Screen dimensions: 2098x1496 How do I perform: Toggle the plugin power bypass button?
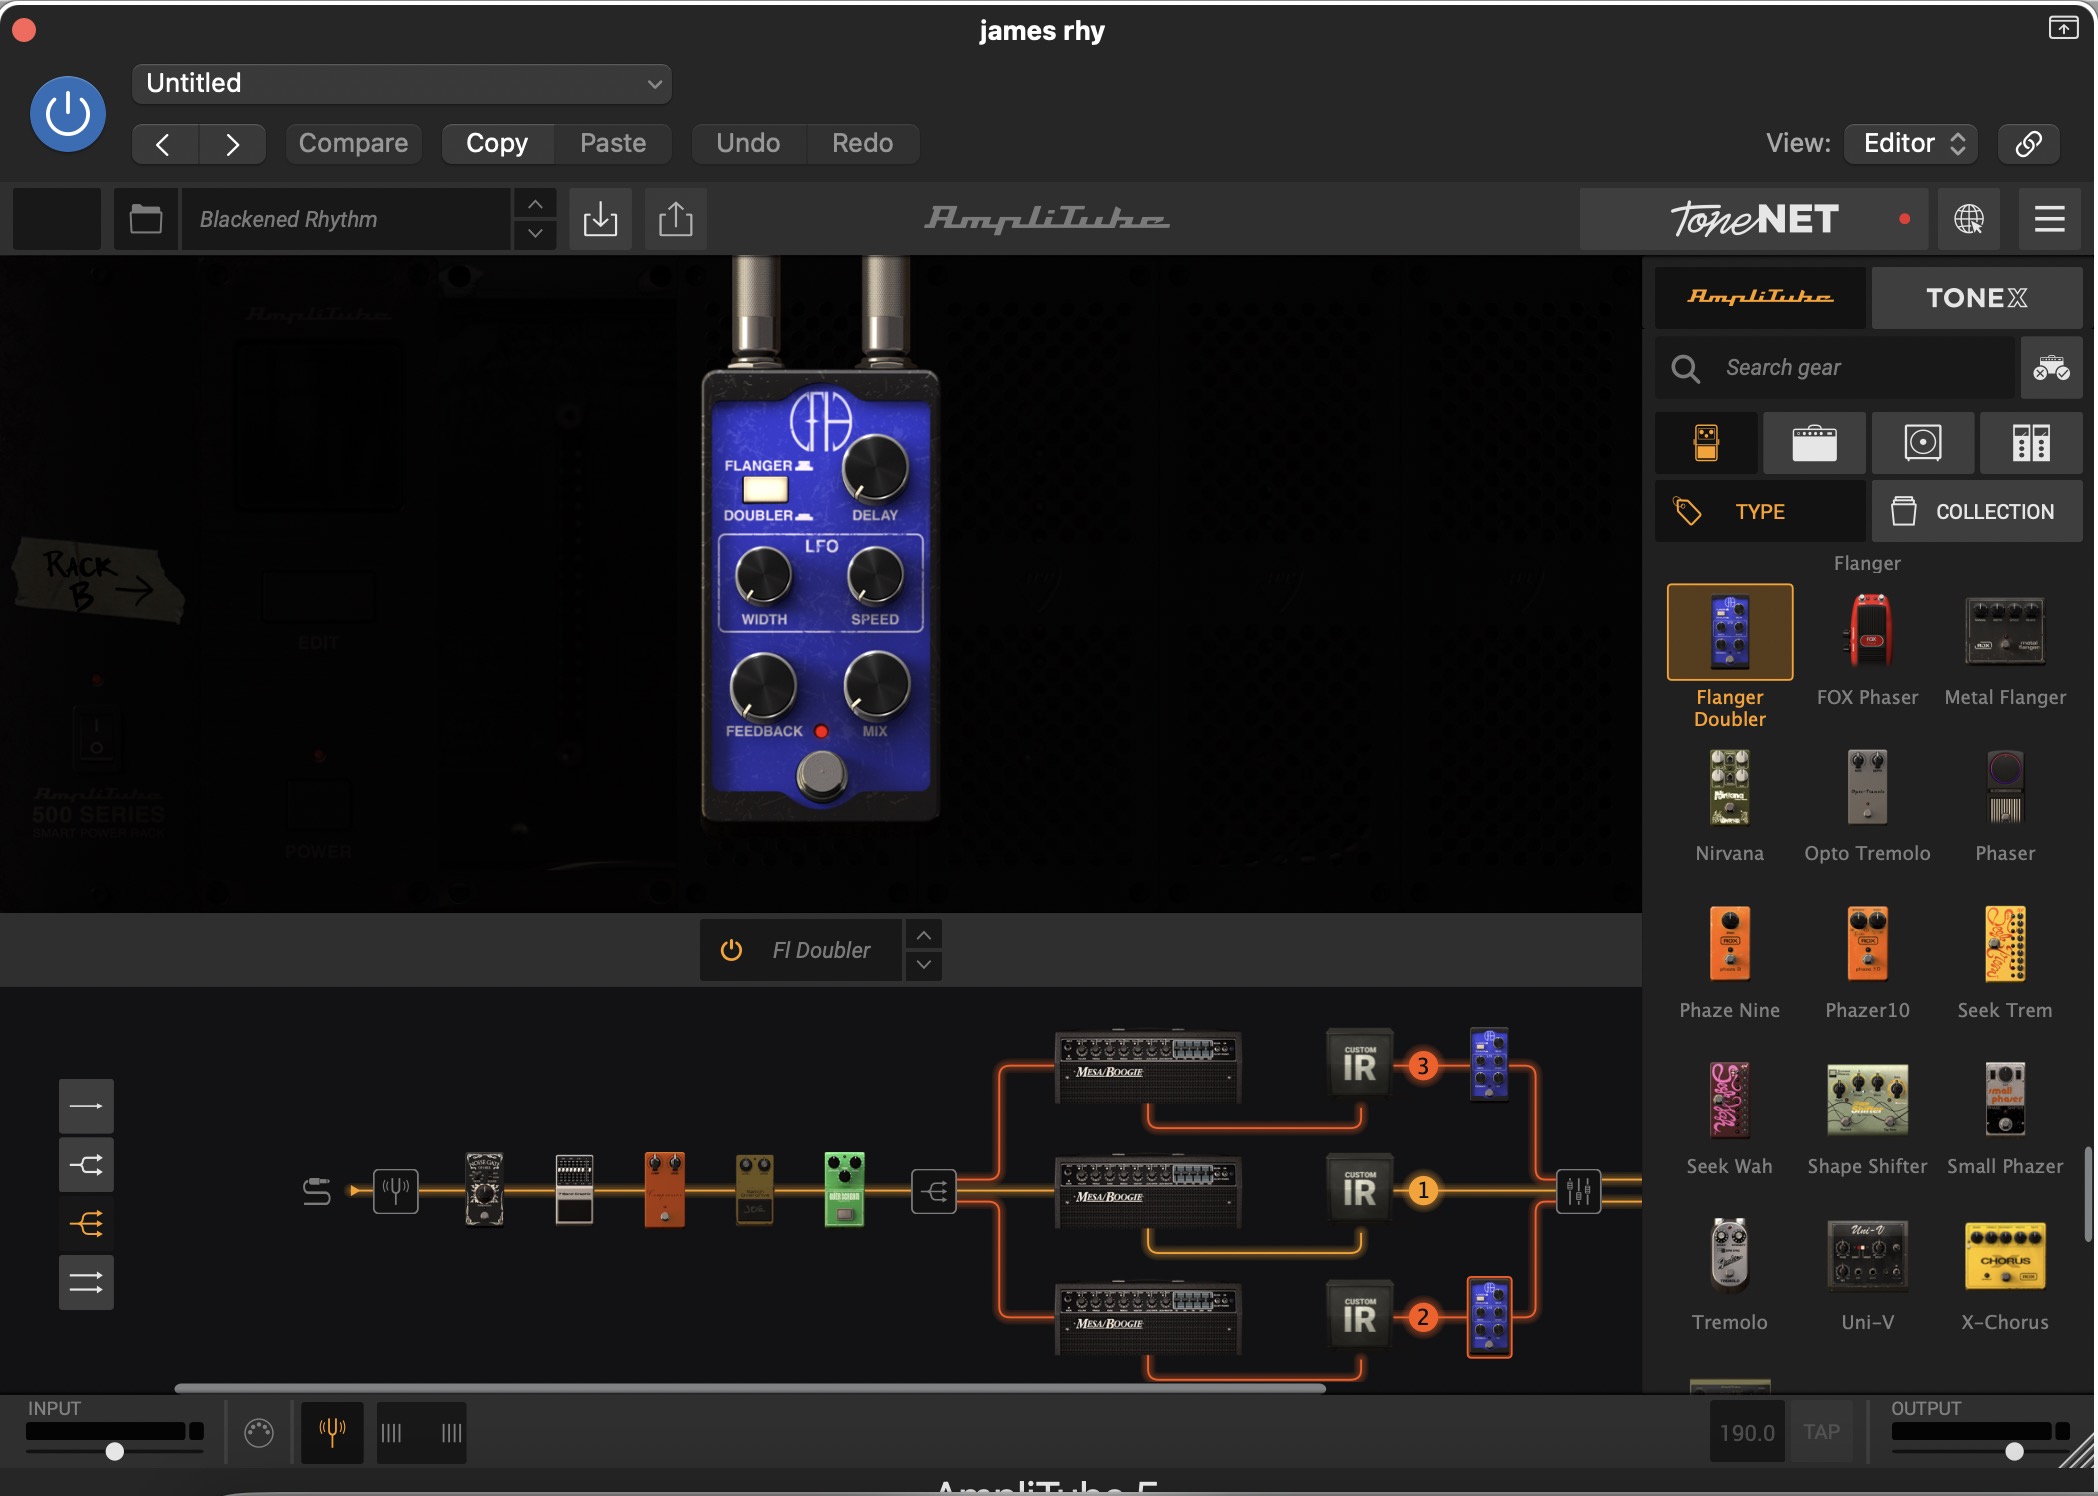click(x=68, y=114)
